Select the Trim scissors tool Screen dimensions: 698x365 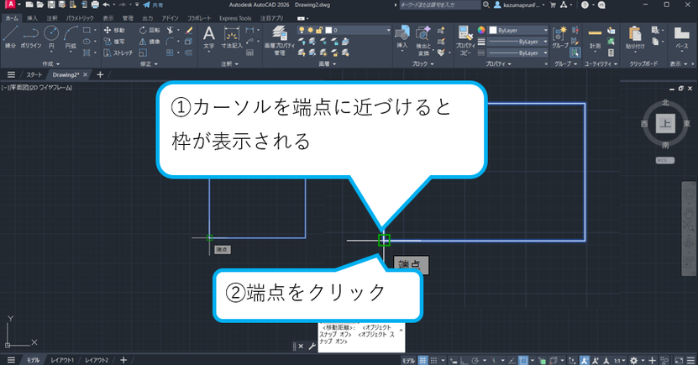[170, 30]
